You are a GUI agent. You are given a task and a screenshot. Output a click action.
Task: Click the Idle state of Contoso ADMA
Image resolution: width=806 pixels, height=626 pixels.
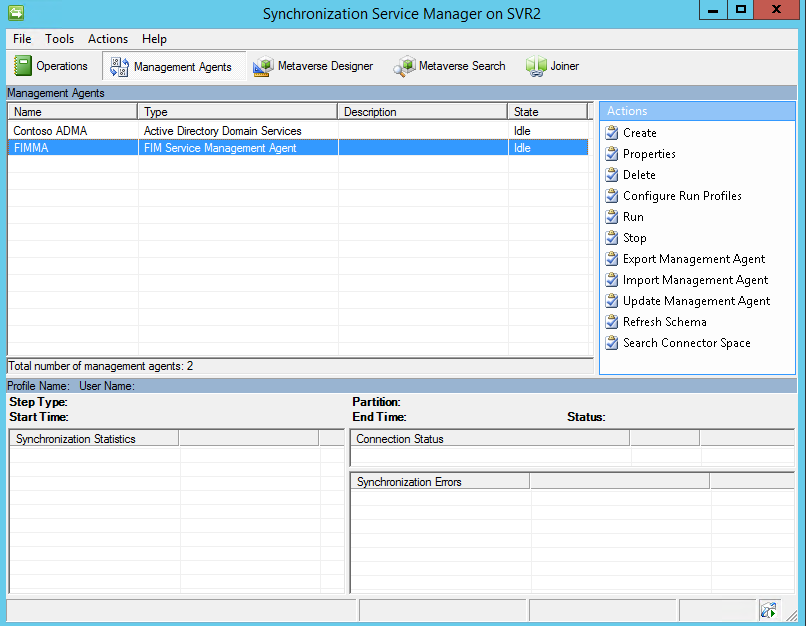522,131
